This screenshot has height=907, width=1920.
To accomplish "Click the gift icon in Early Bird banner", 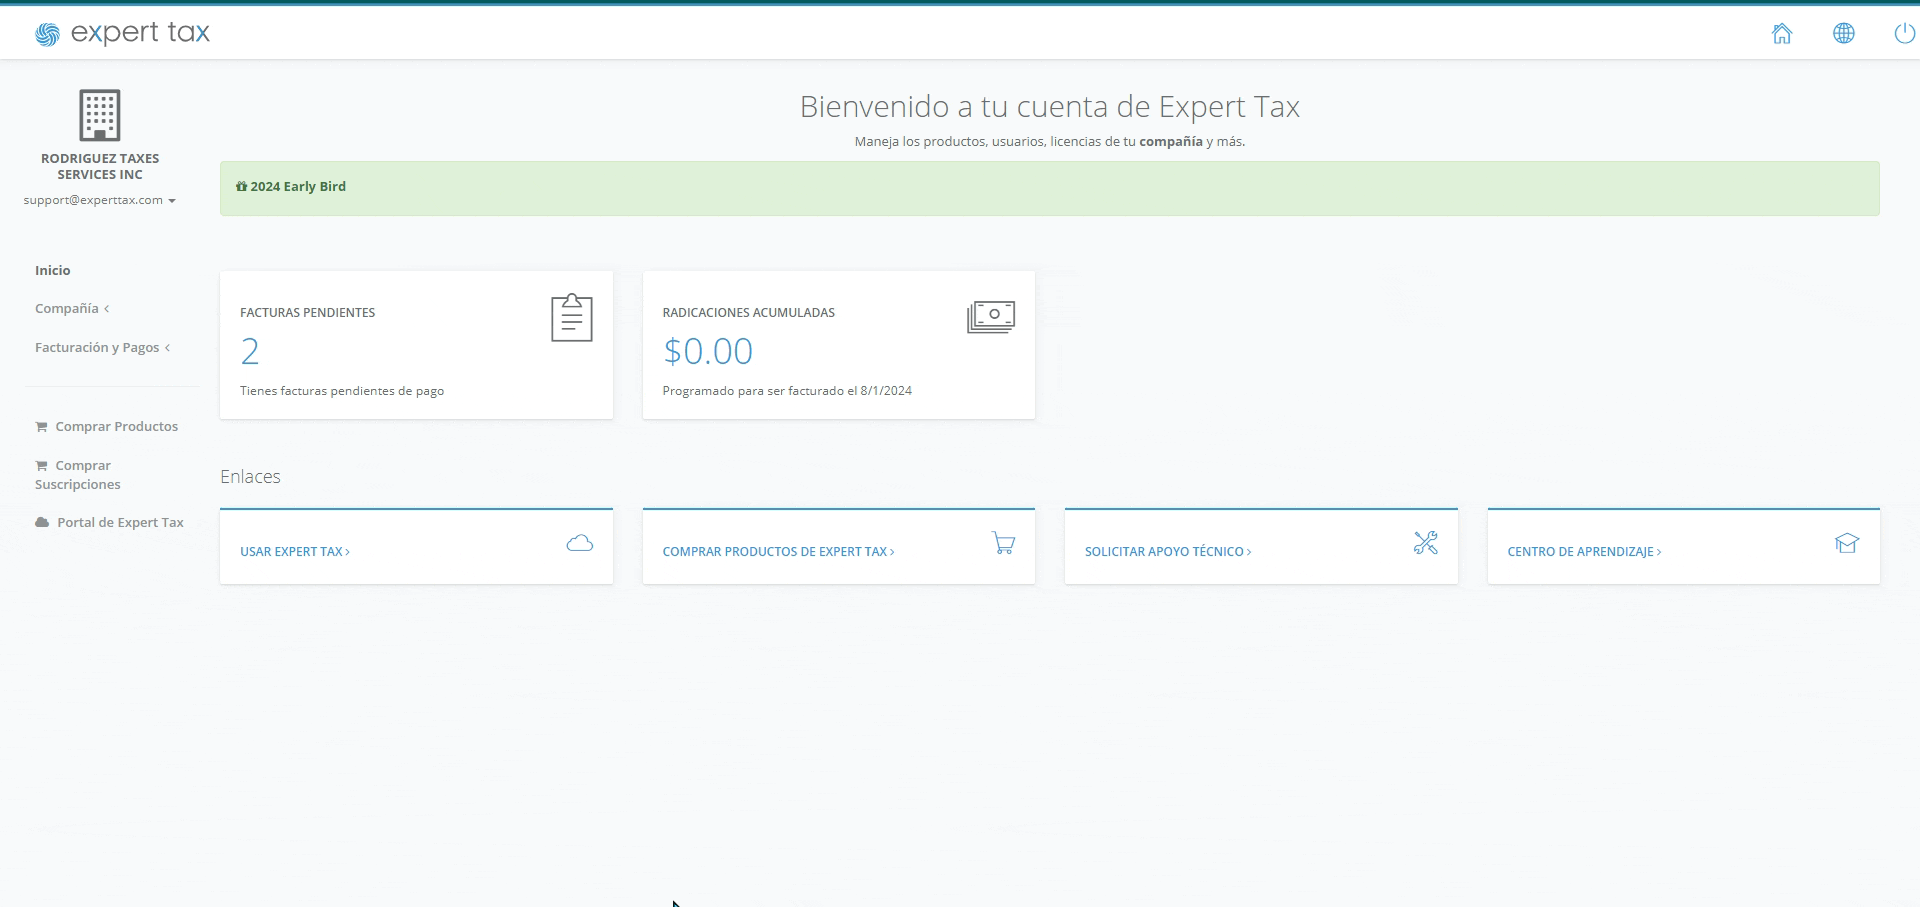I will (241, 186).
